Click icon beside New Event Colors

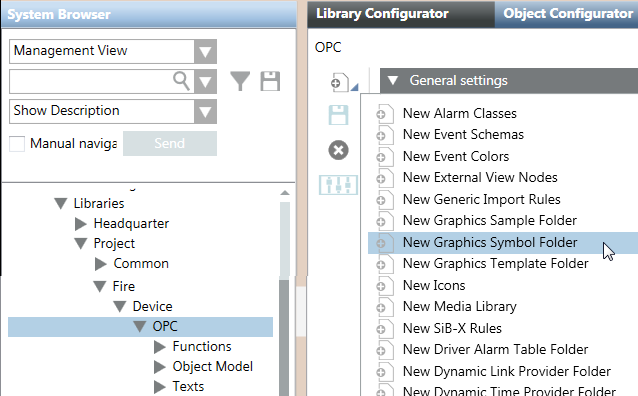click(385, 157)
